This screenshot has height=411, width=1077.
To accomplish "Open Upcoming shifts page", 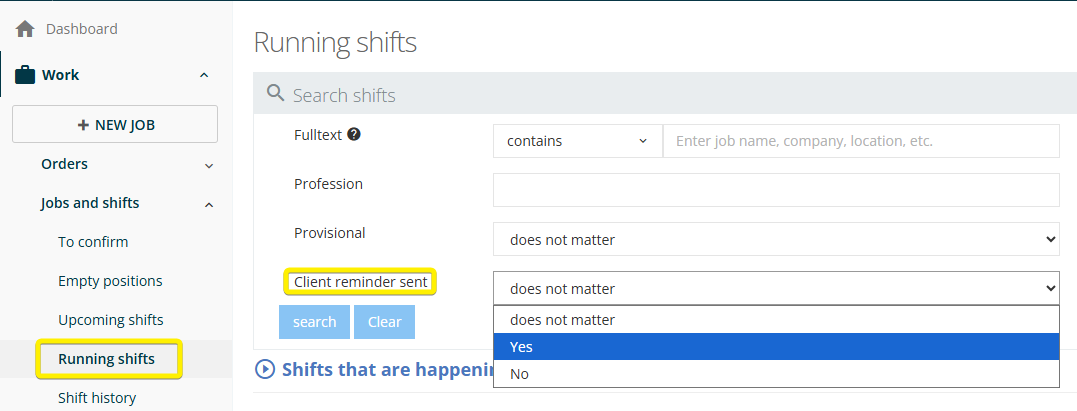I will [x=110, y=320].
